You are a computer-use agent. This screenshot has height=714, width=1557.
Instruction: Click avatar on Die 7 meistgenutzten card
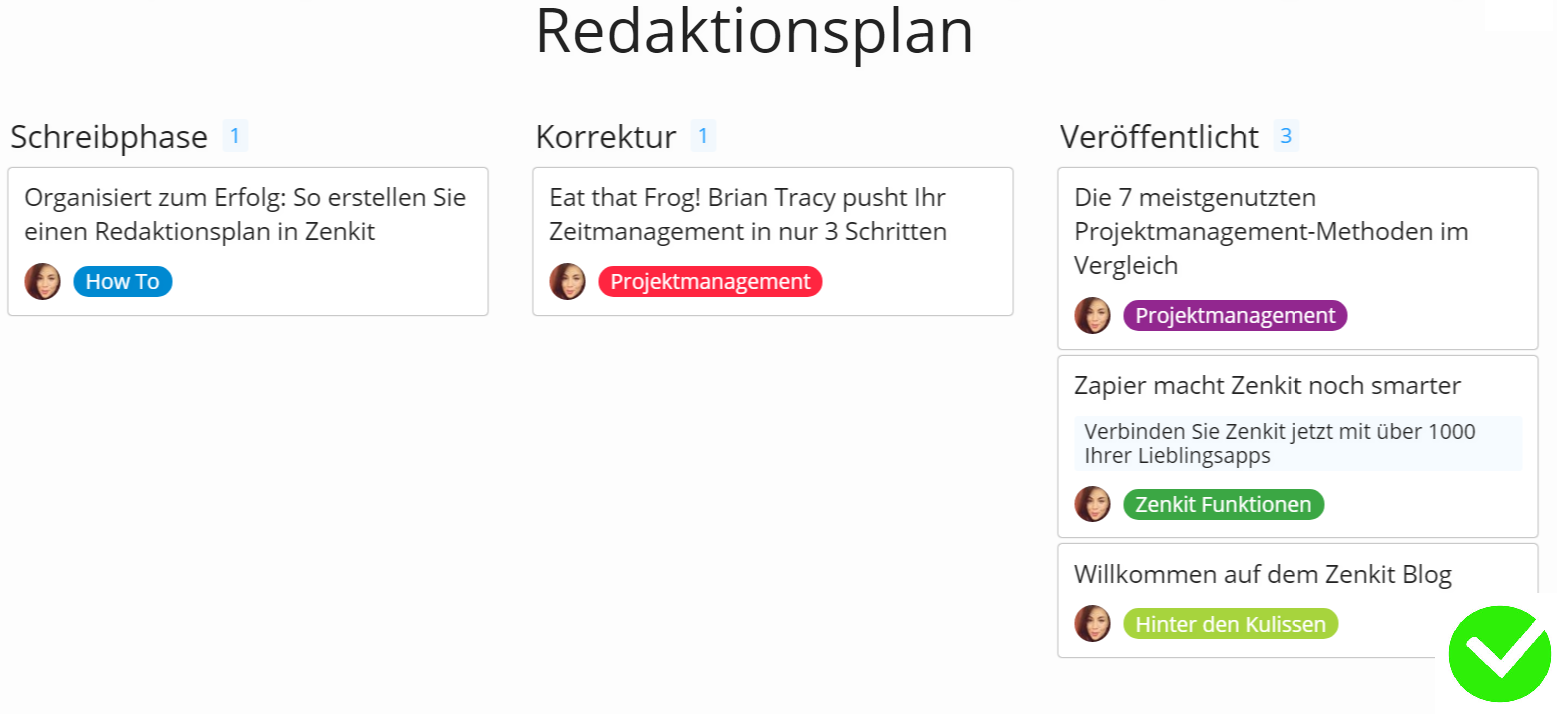pos(1093,316)
